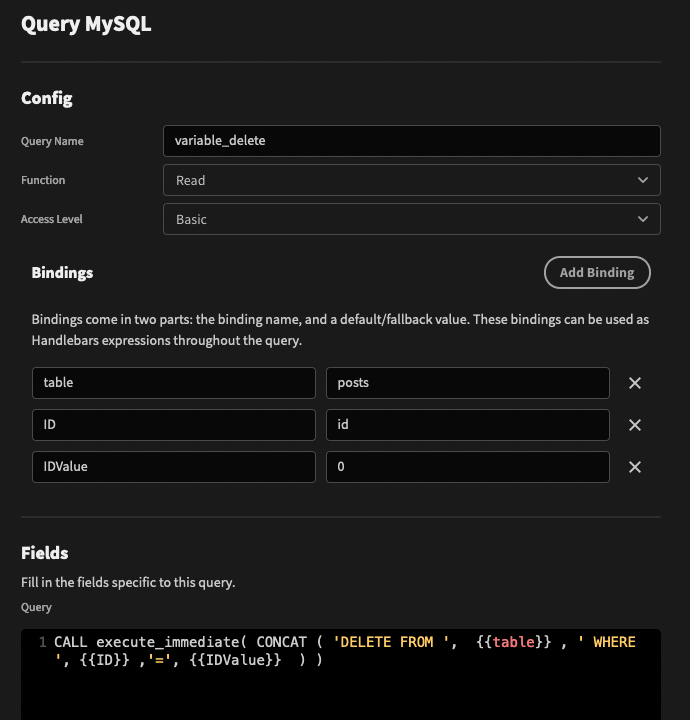Open the Function dropdown set to Read
690x720 pixels.
pyautogui.click(x=412, y=180)
